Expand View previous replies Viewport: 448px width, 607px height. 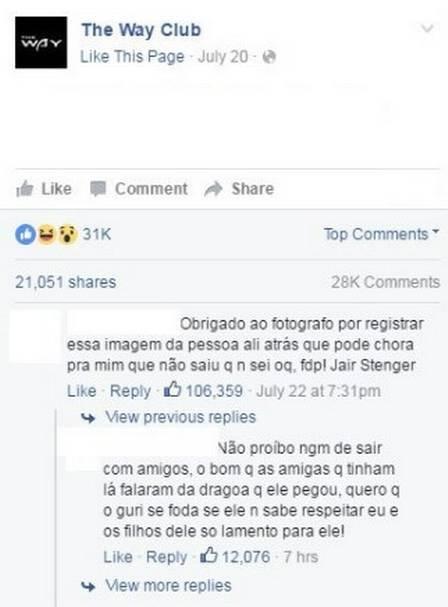[180, 417]
